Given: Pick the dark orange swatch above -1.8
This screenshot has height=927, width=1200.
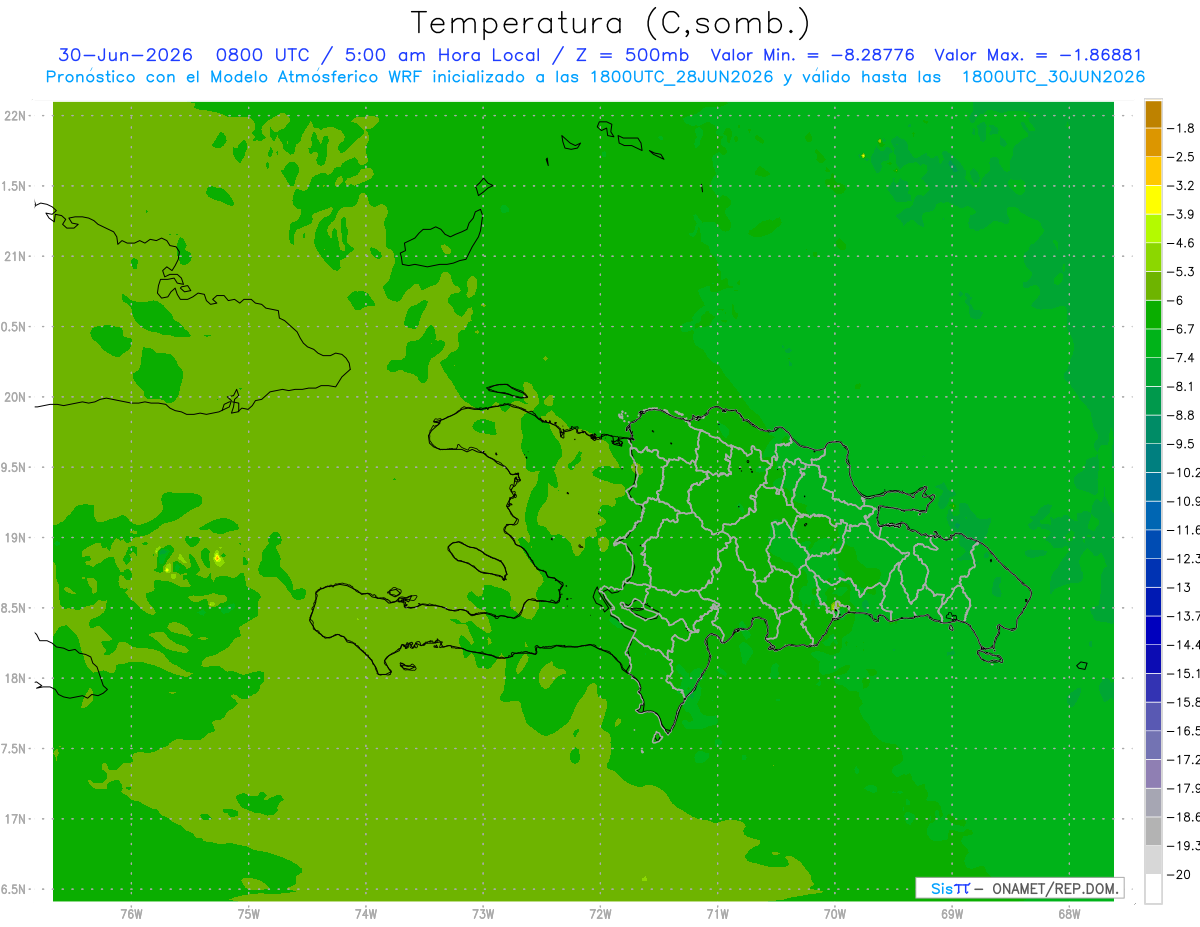Looking at the screenshot, I should click(x=1153, y=114).
